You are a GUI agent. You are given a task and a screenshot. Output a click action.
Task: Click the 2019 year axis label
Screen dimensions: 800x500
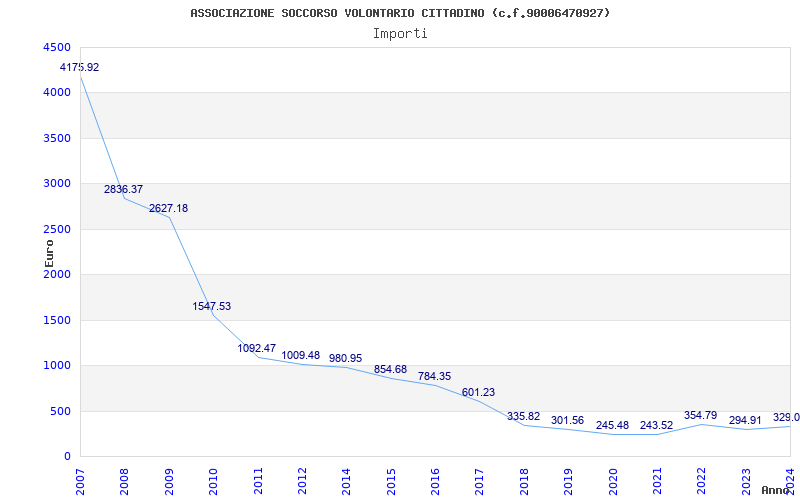568,481
